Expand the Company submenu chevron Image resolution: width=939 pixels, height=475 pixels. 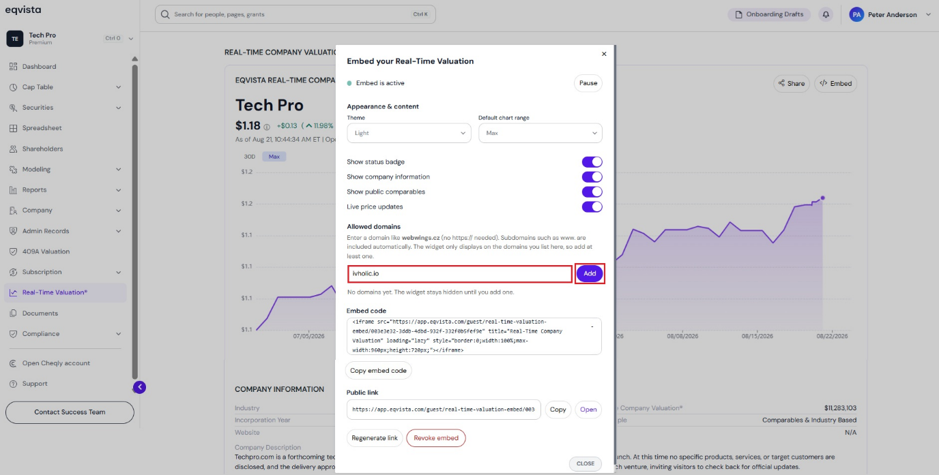(x=118, y=210)
